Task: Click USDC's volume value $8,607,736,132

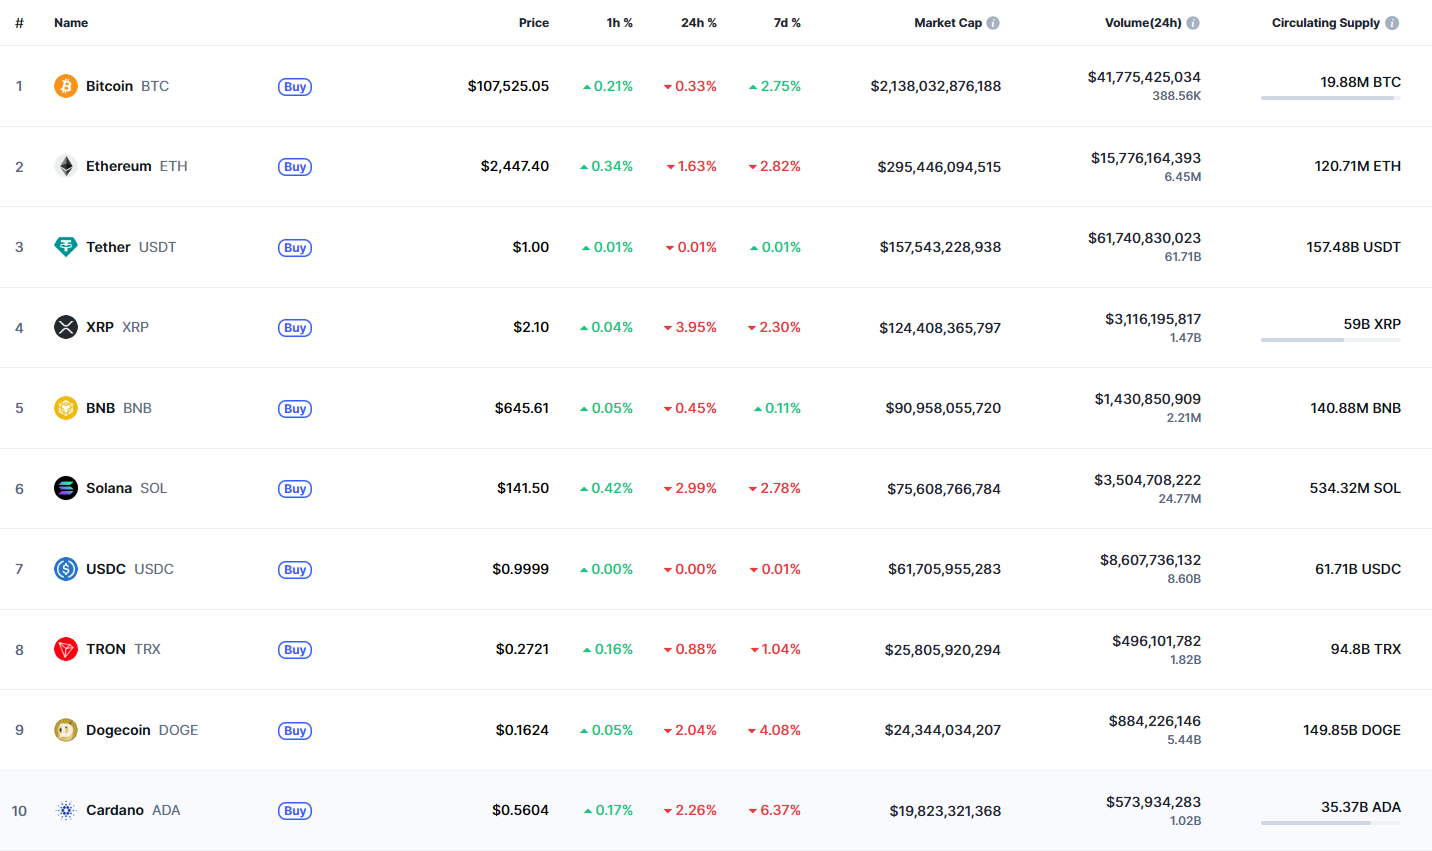Action: tap(1150, 560)
